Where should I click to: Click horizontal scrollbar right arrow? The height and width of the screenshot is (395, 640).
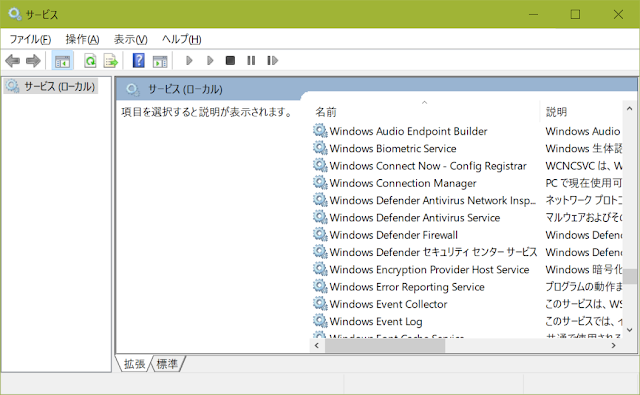click(613, 345)
